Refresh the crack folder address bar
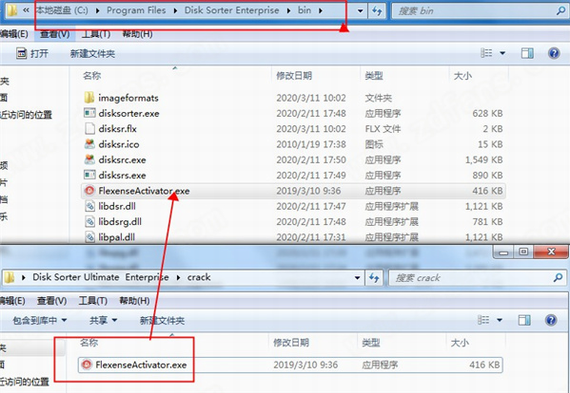 click(374, 278)
